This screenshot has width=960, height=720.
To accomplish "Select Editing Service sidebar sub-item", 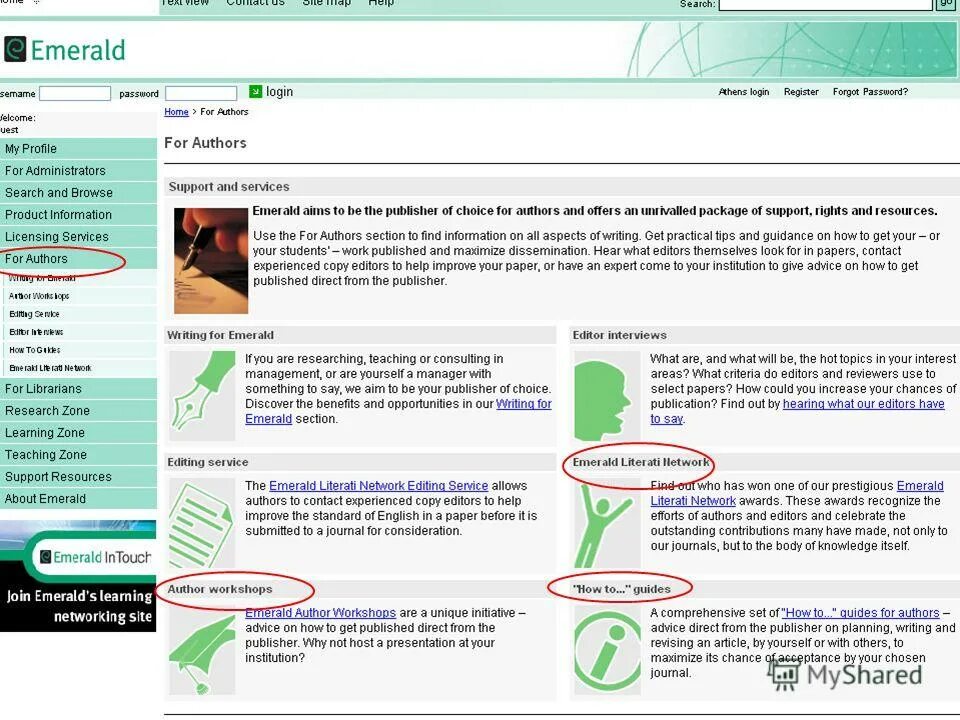I will pos(34,314).
